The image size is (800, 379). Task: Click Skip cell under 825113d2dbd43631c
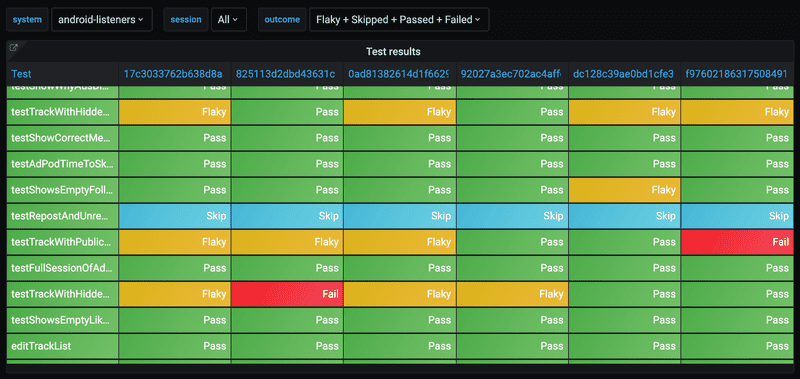(x=287, y=216)
